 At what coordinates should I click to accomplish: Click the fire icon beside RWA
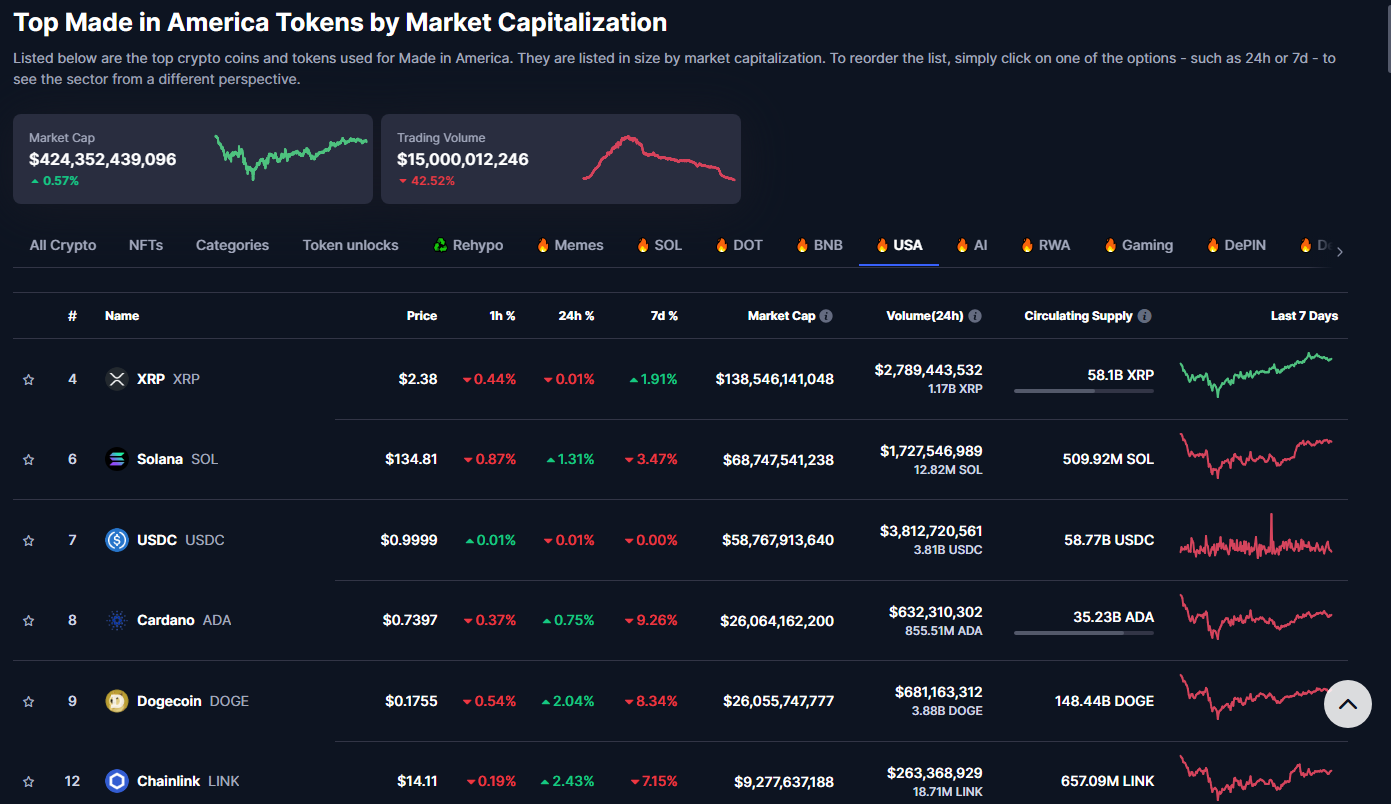[1027, 245]
